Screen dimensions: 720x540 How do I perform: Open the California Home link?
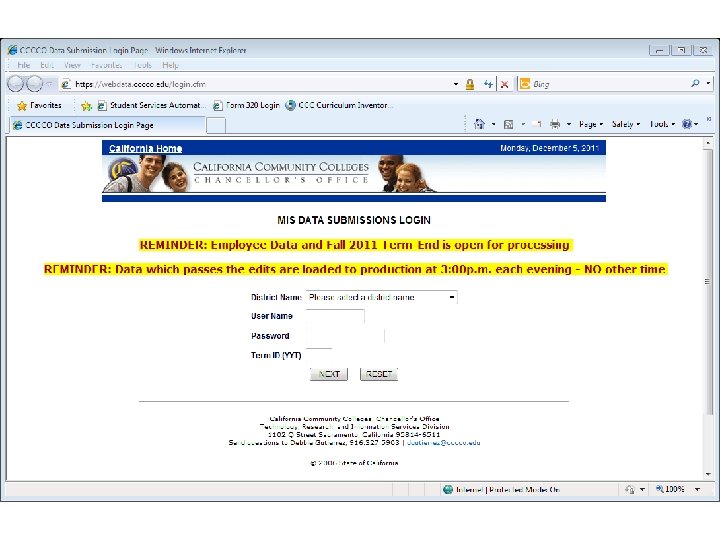pyautogui.click(x=146, y=148)
